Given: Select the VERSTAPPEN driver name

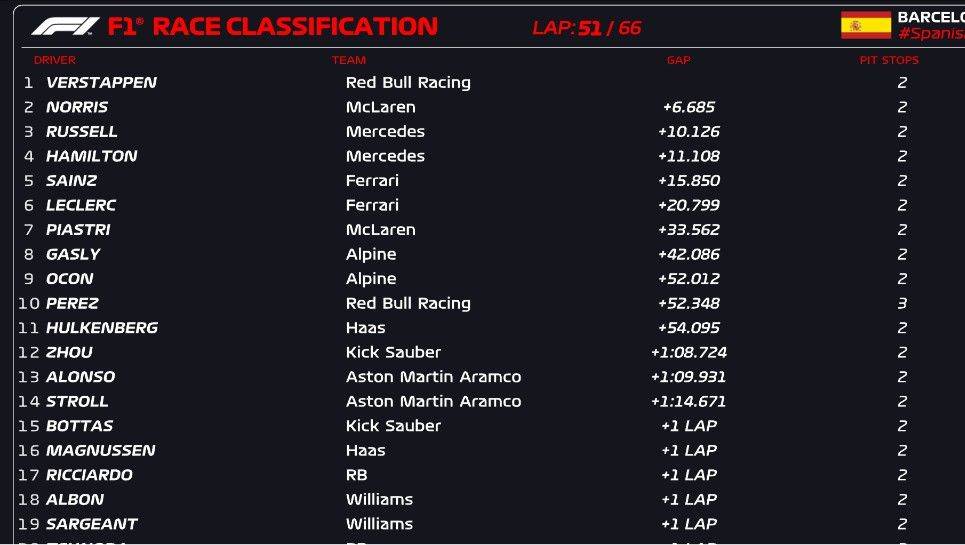Looking at the screenshot, I should tap(101, 83).
